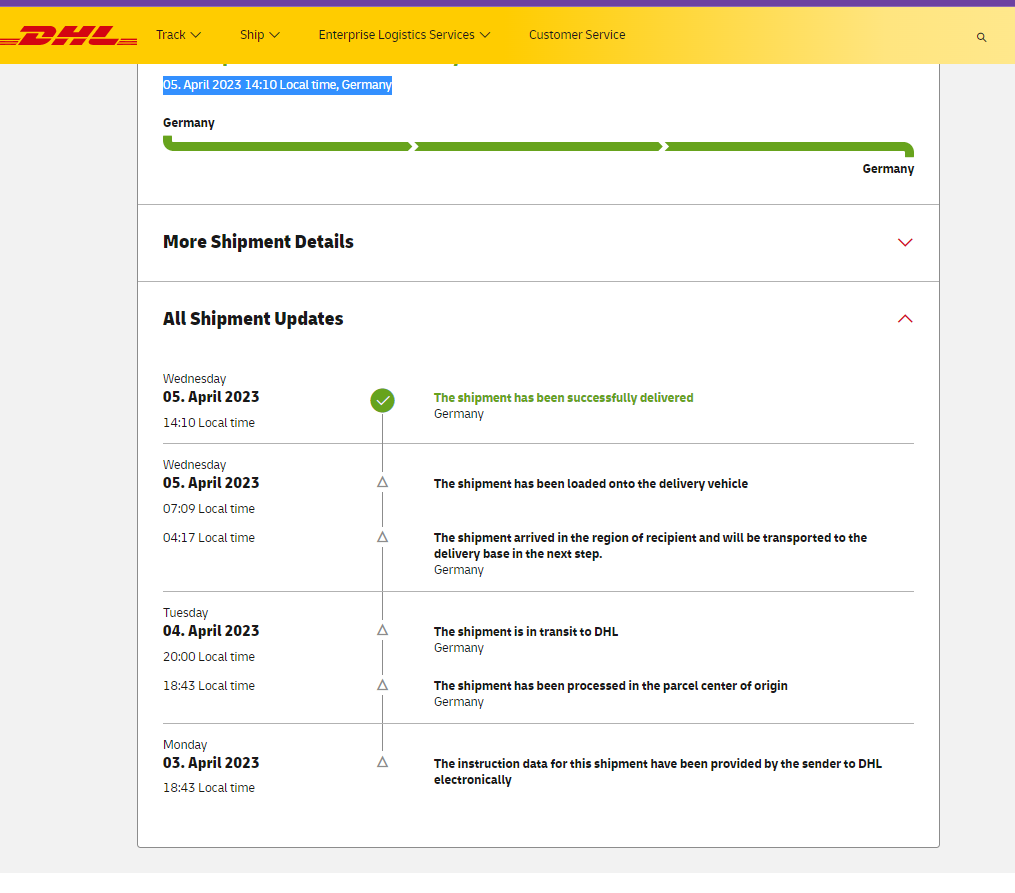Image resolution: width=1015 pixels, height=893 pixels.
Task: Open the Track dropdown menu
Action: tap(178, 35)
